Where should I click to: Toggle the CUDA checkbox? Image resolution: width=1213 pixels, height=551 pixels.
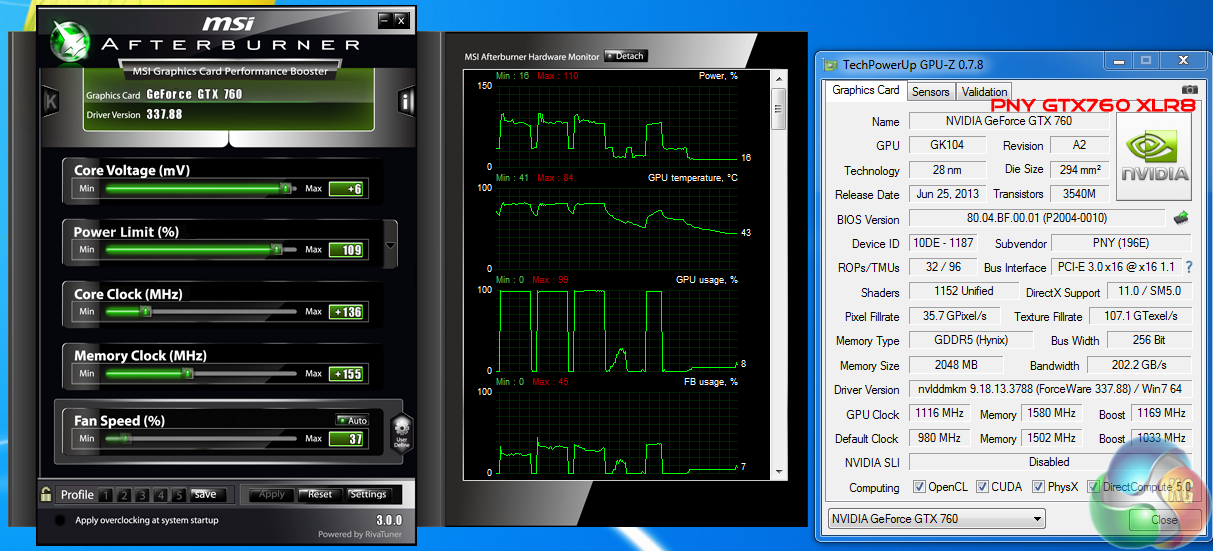pos(981,487)
